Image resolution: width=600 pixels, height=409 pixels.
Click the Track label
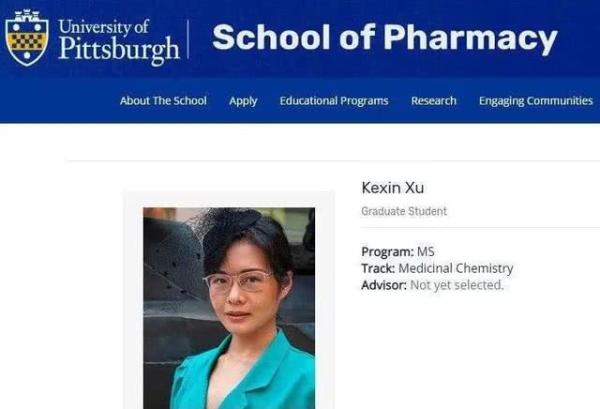[x=378, y=268]
